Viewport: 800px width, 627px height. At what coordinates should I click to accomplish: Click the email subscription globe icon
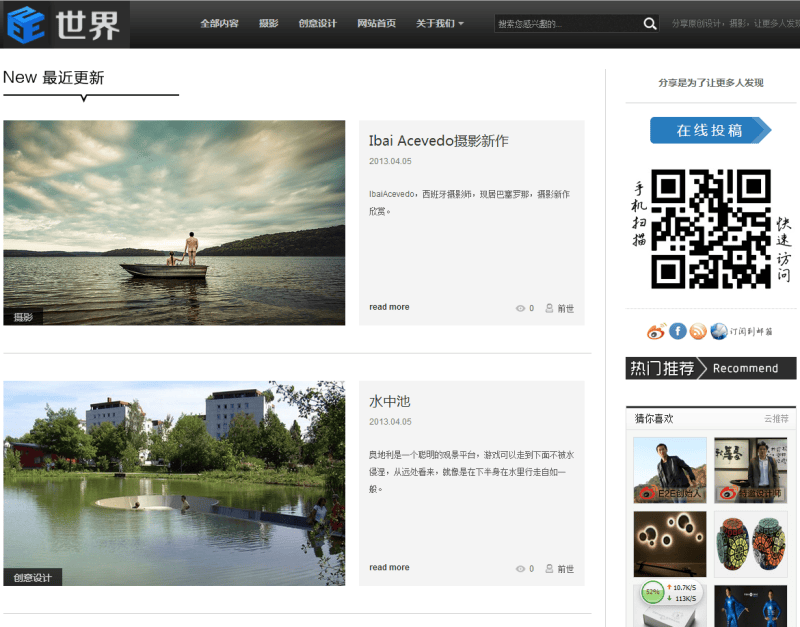(719, 331)
